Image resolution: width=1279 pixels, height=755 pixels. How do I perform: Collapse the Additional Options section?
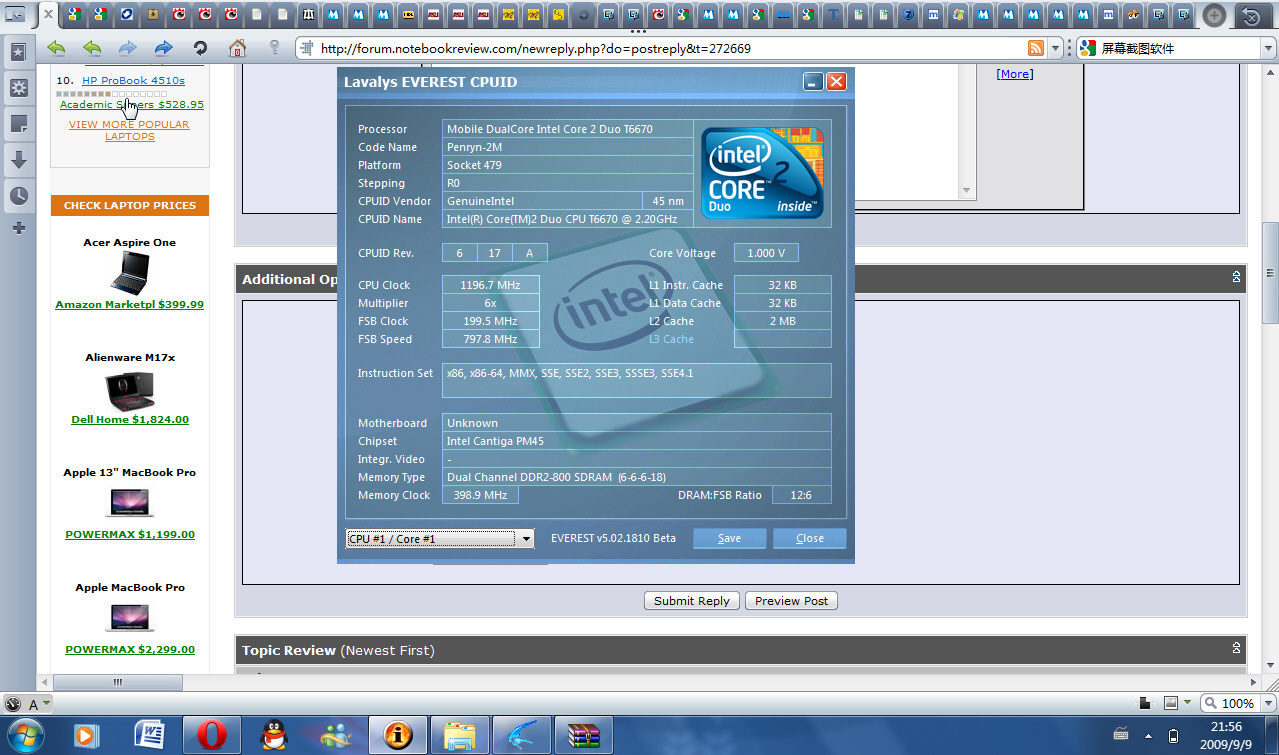click(x=1236, y=277)
